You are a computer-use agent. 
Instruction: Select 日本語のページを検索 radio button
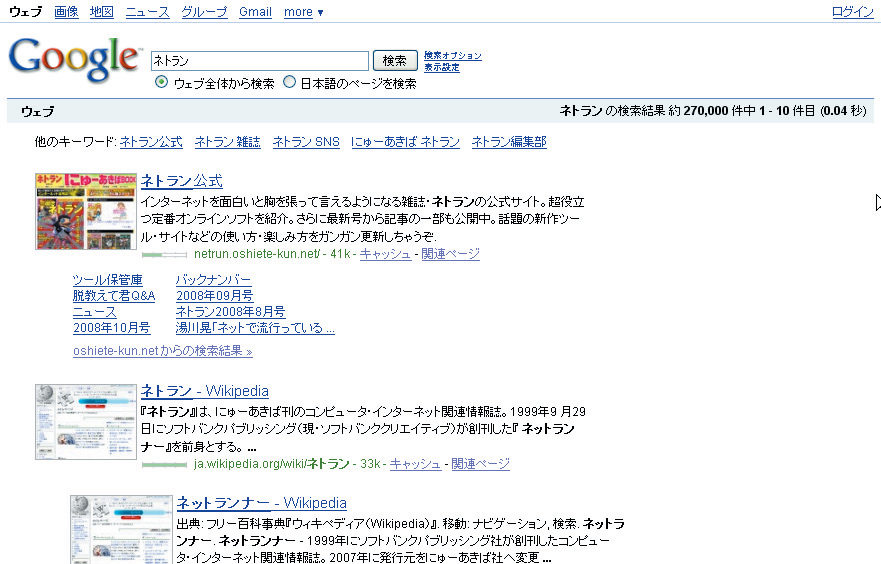tap(289, 82)
